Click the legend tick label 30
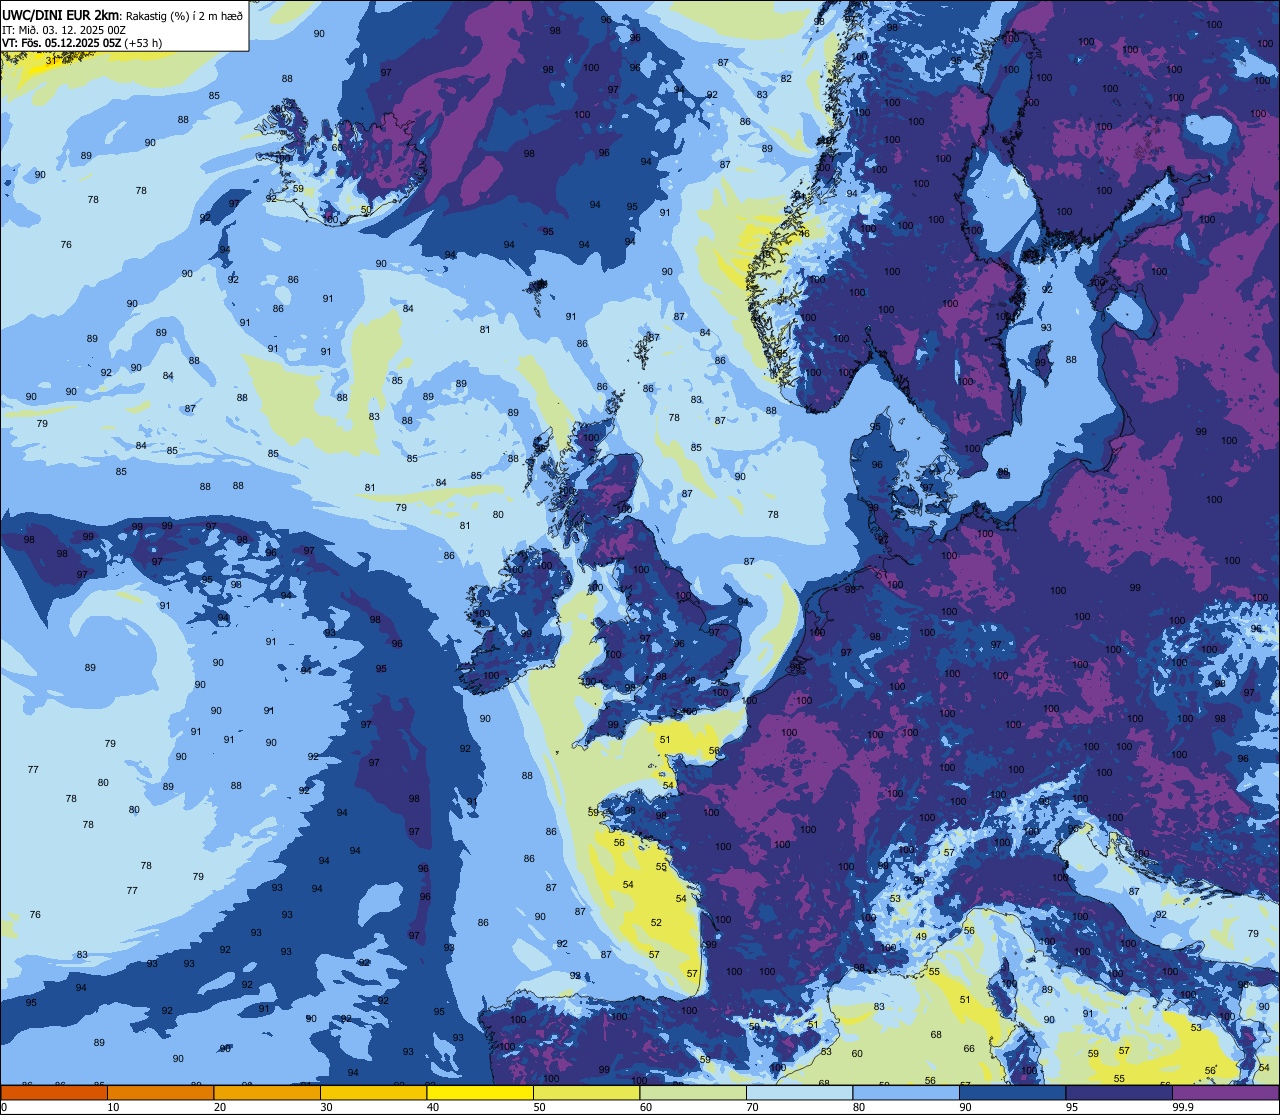The image size is (1280, 1115). [326, 1107]
